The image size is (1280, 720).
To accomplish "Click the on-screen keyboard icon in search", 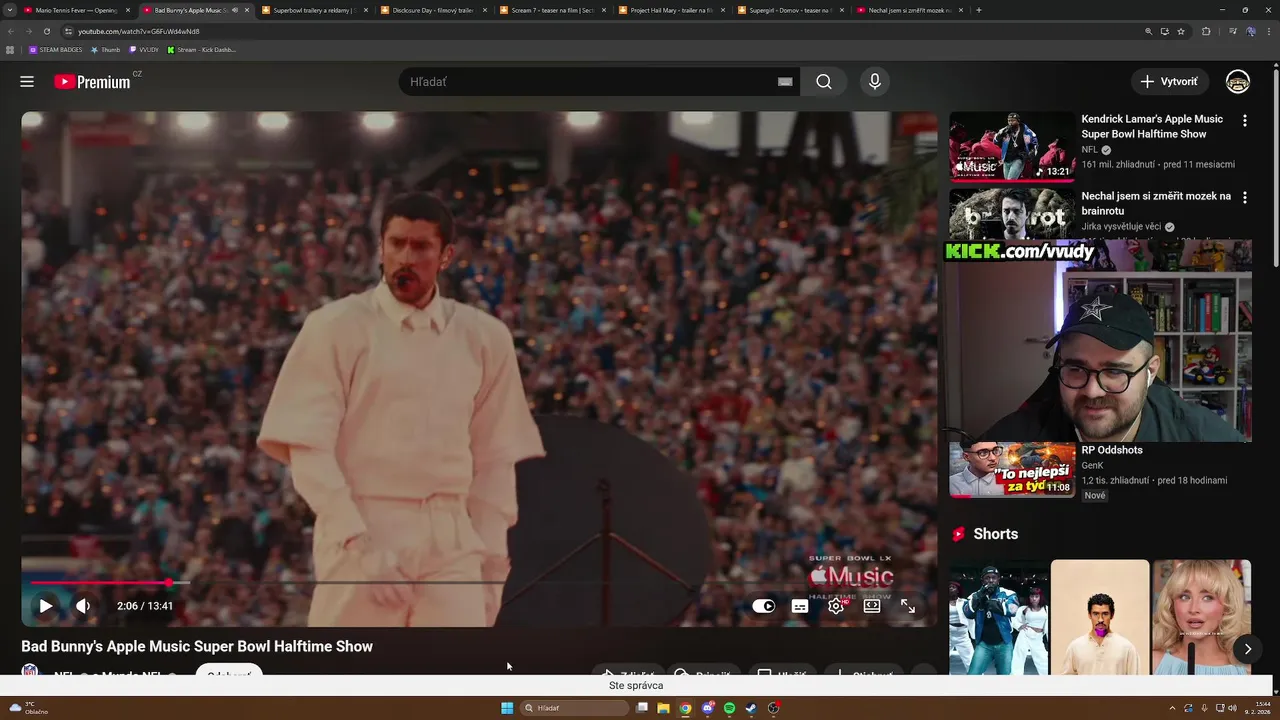I will pos(785,82).
